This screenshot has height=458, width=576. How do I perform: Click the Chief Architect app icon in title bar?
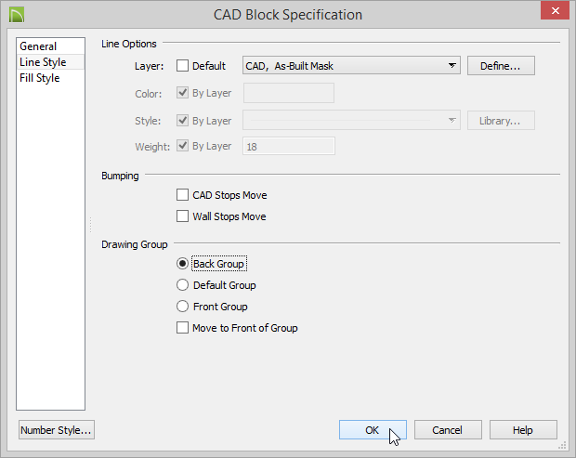pos(16,15)
